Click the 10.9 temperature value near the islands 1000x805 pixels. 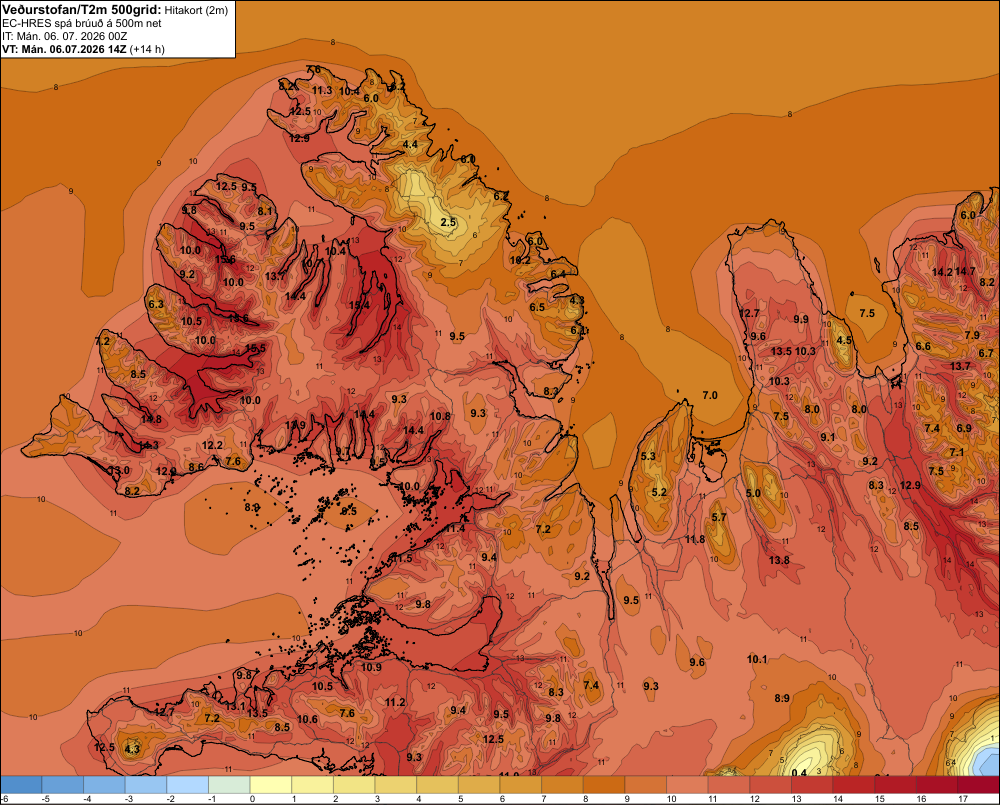(x=371, y=667)
